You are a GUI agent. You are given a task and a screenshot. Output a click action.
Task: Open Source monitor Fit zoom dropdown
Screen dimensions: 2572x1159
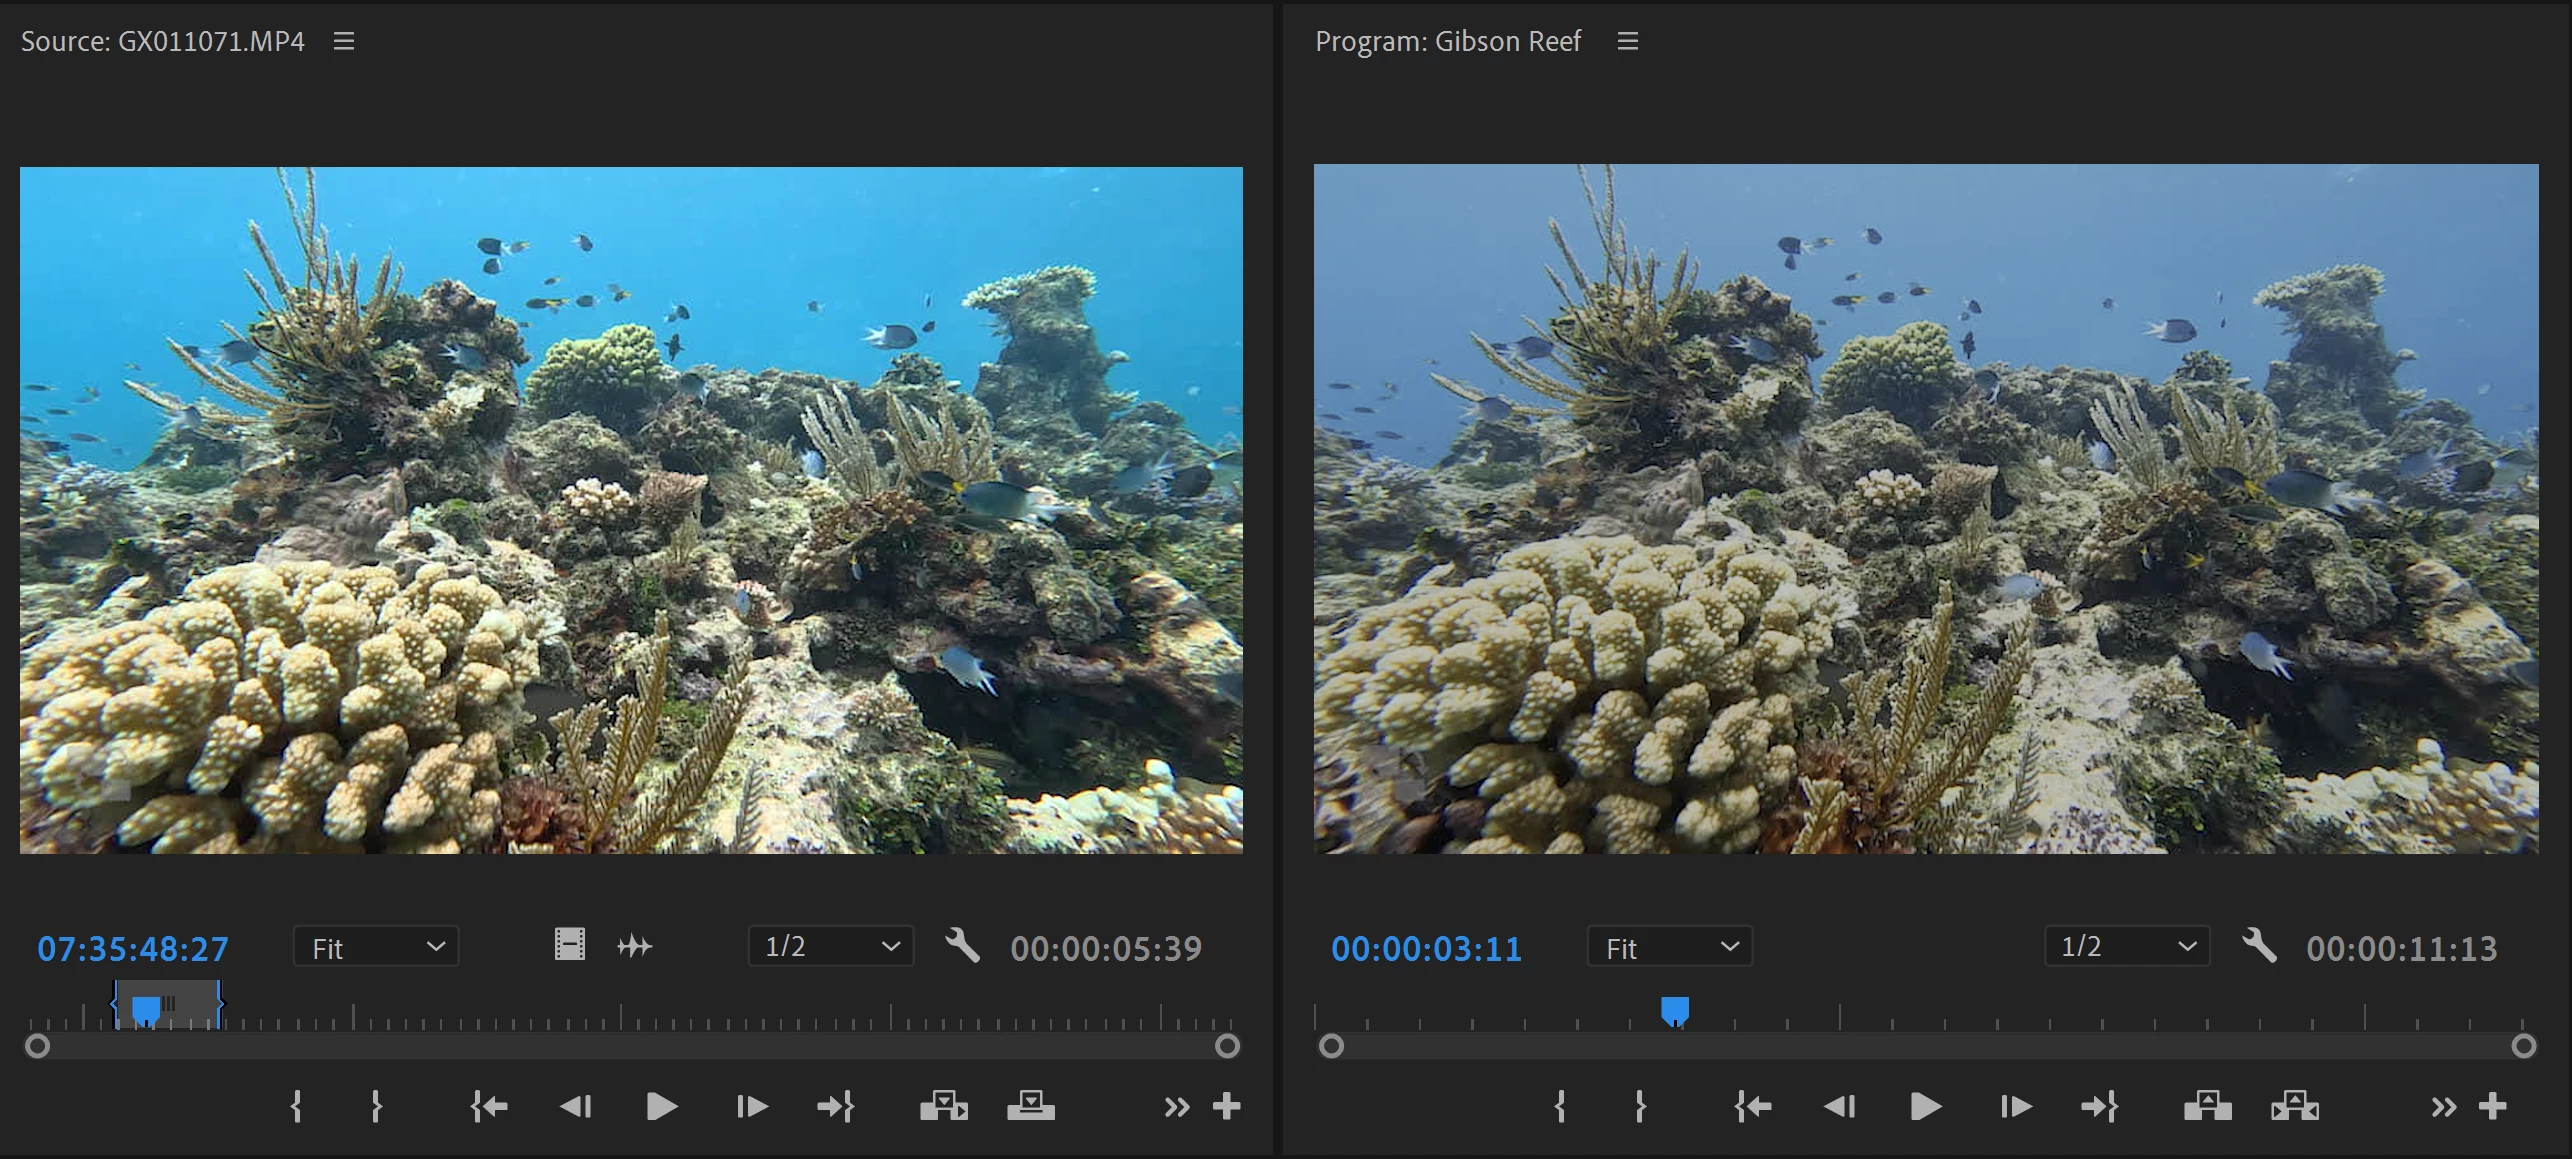(x=376, y=947)
